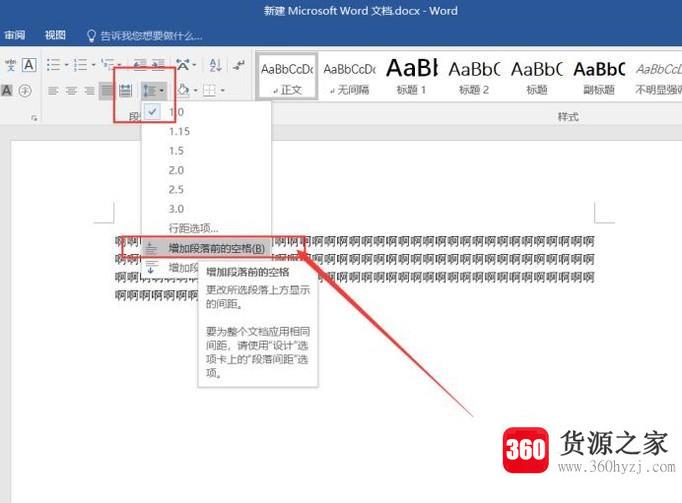Click the last line of document text
Screen dimensions: 682x503
(156, 295)
